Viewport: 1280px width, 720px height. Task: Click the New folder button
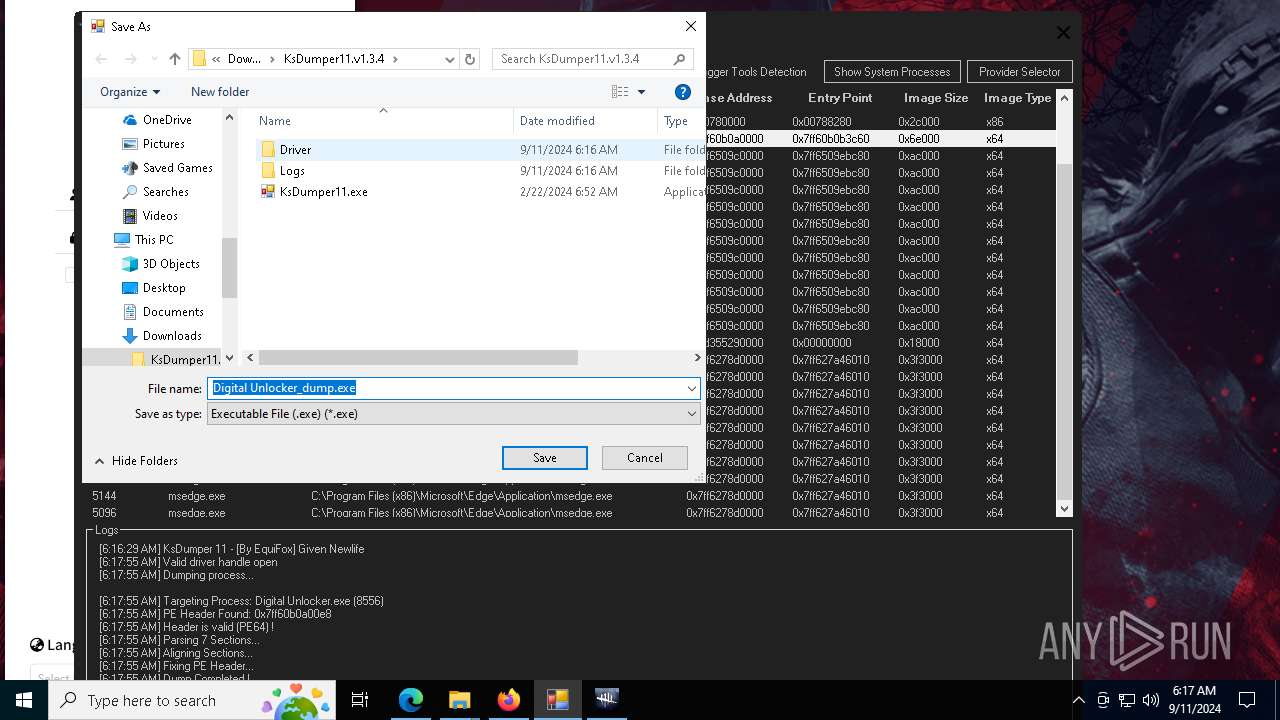tap(220, 92)
